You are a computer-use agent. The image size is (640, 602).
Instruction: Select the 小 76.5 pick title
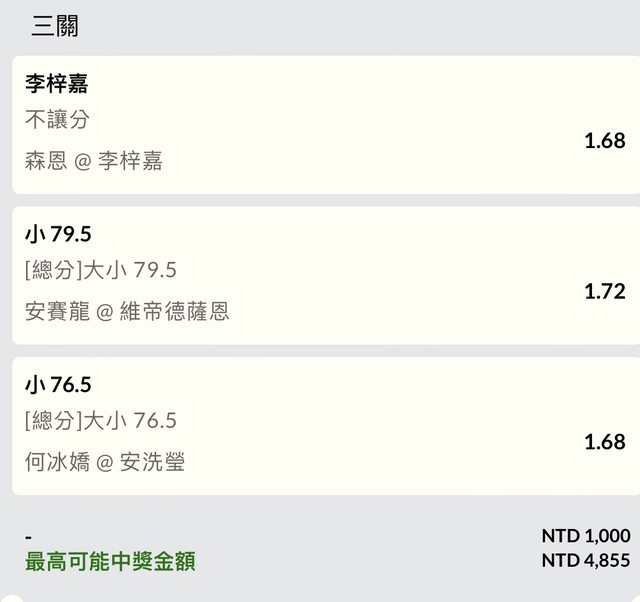pos(58,384)
